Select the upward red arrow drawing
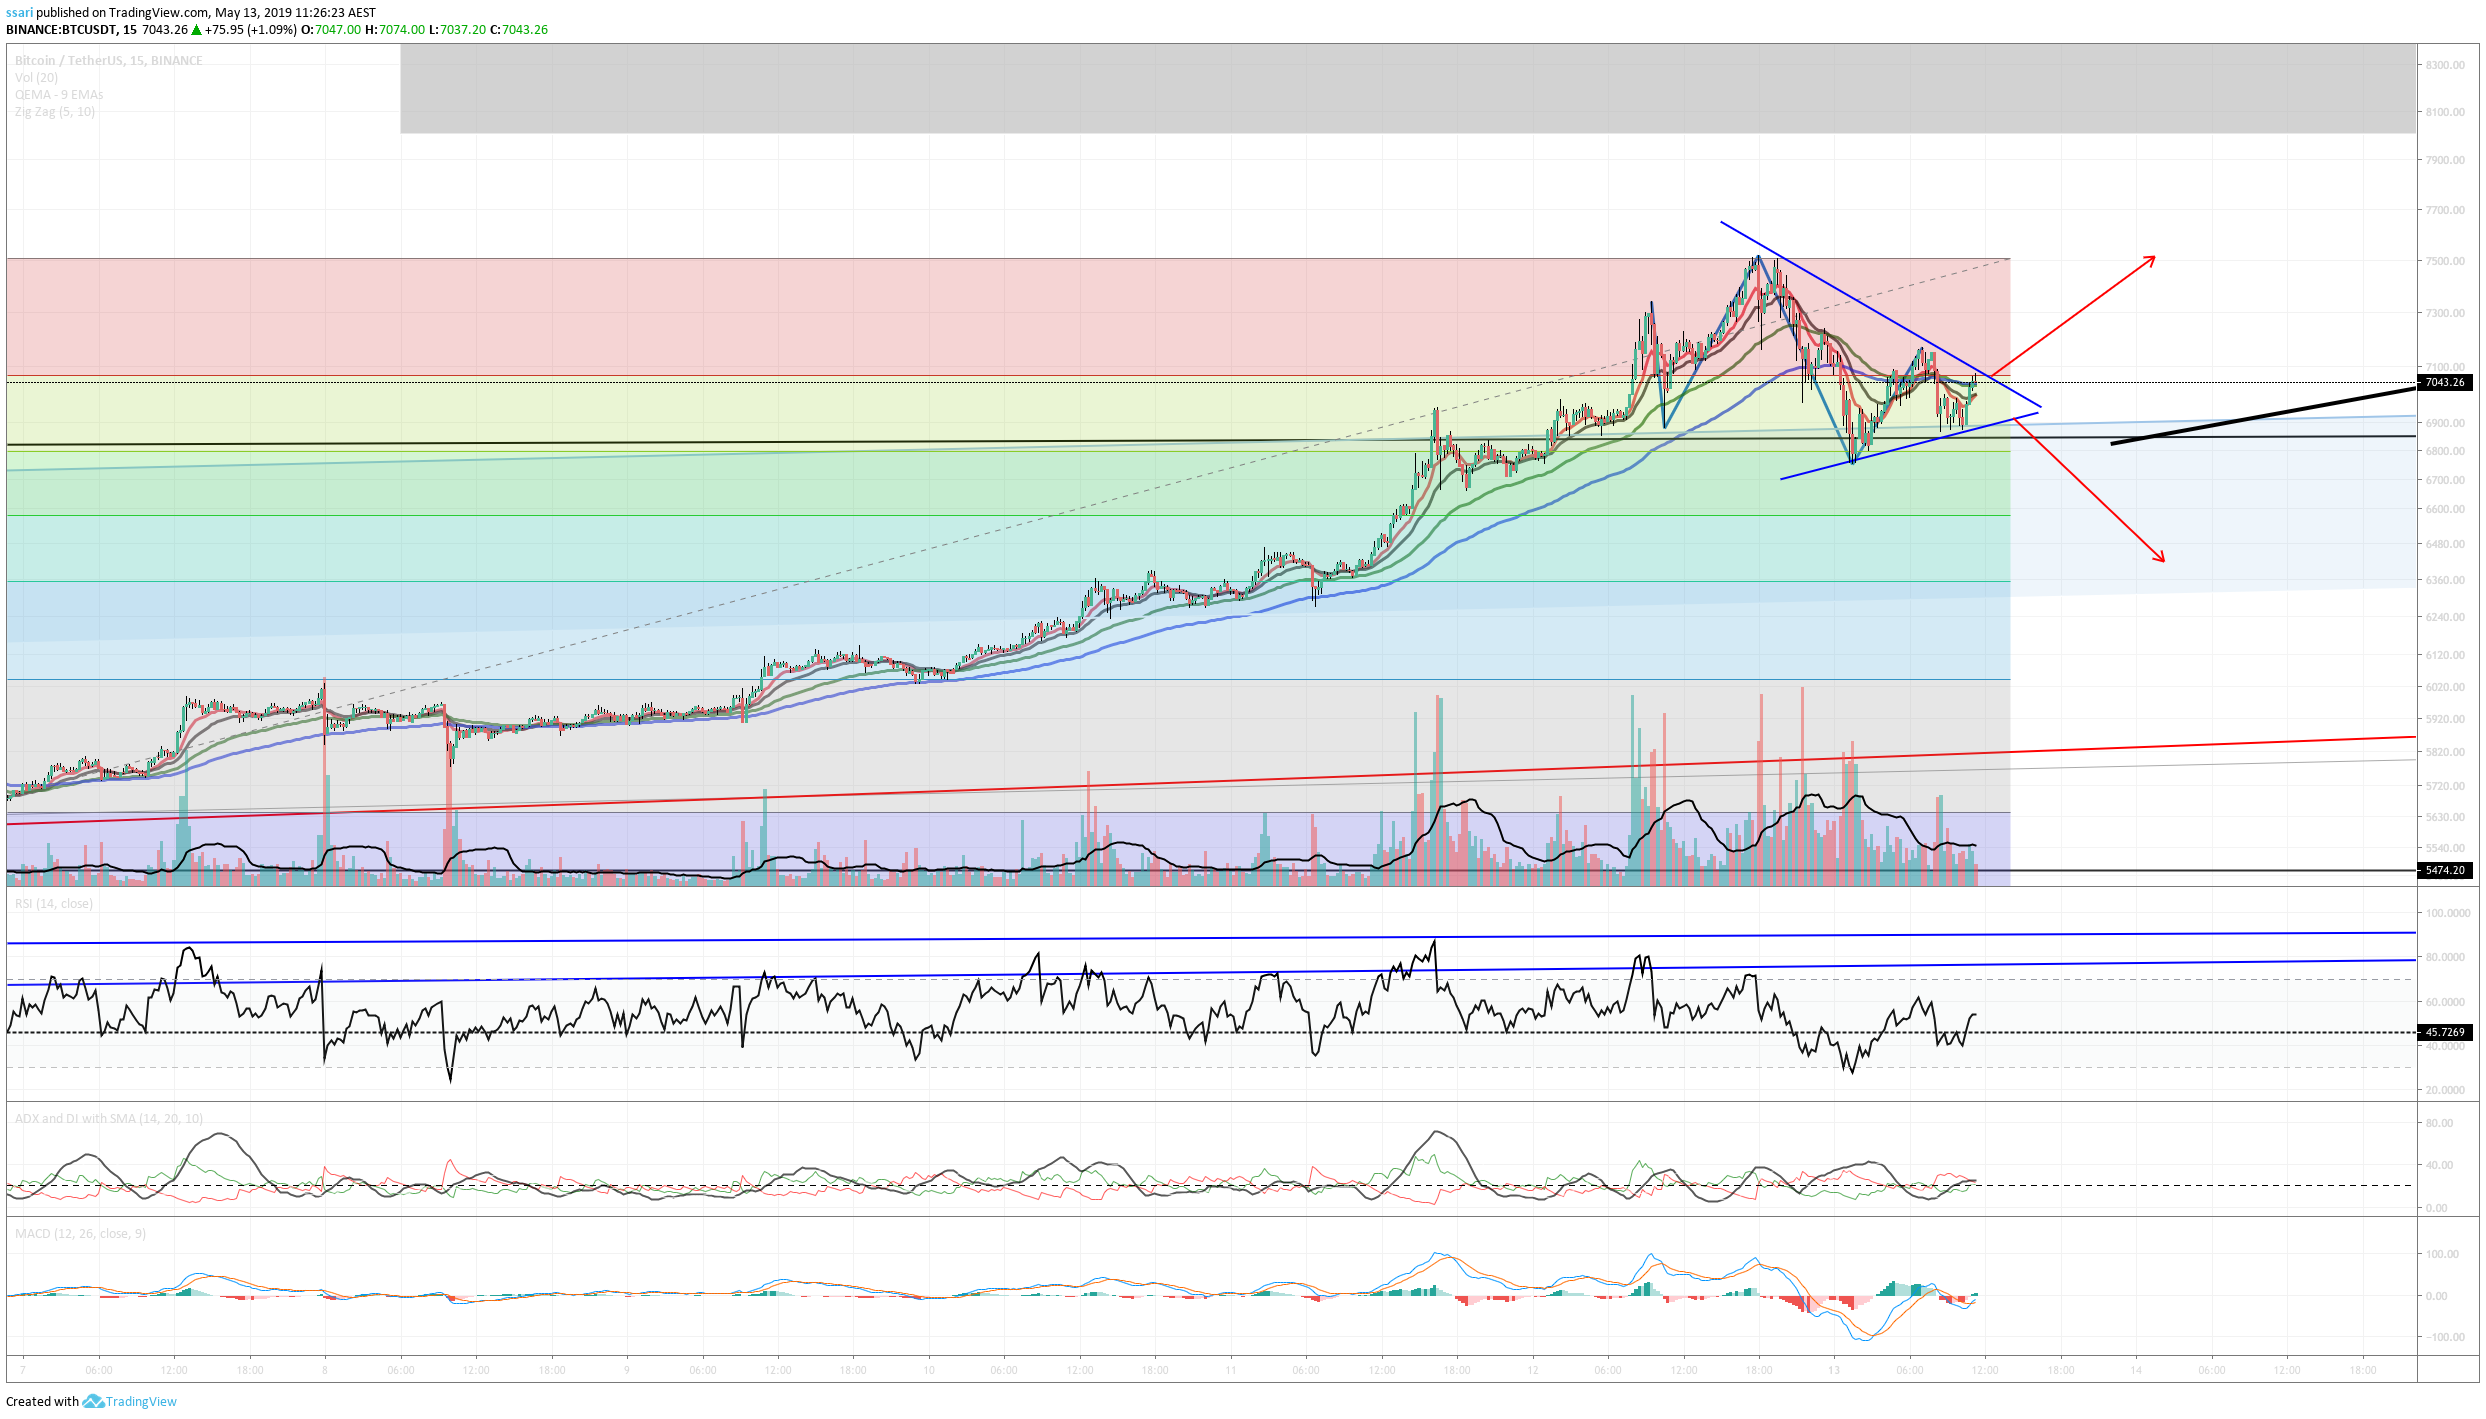The width and height of the screenshot is (2486, 1419). point(2073,318)
